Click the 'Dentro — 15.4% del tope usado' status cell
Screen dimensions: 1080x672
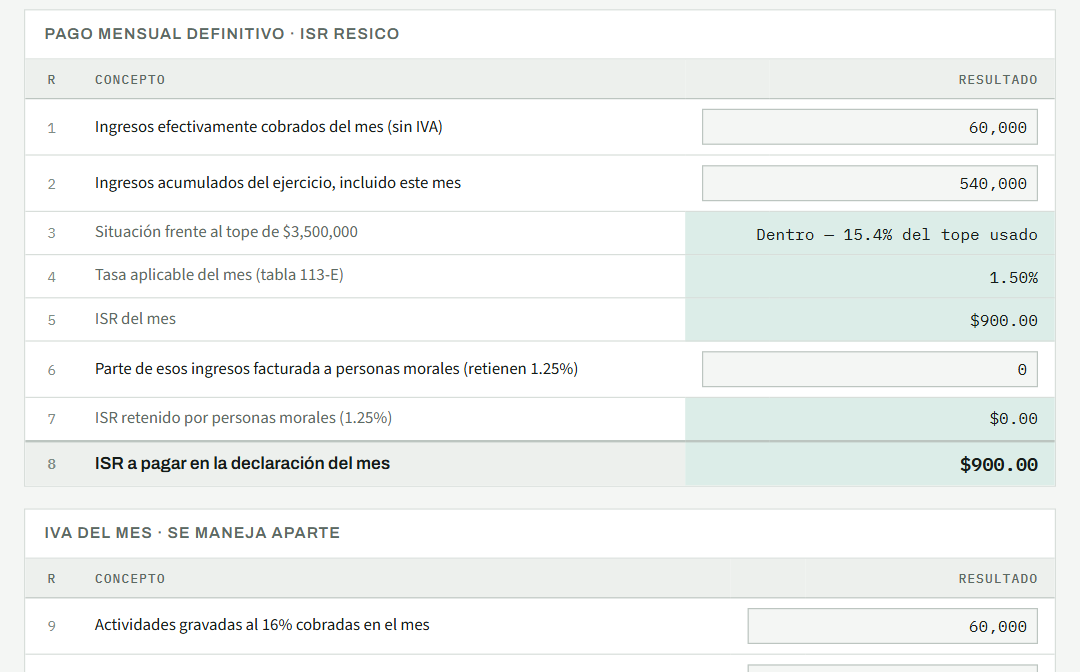point(897,235)
